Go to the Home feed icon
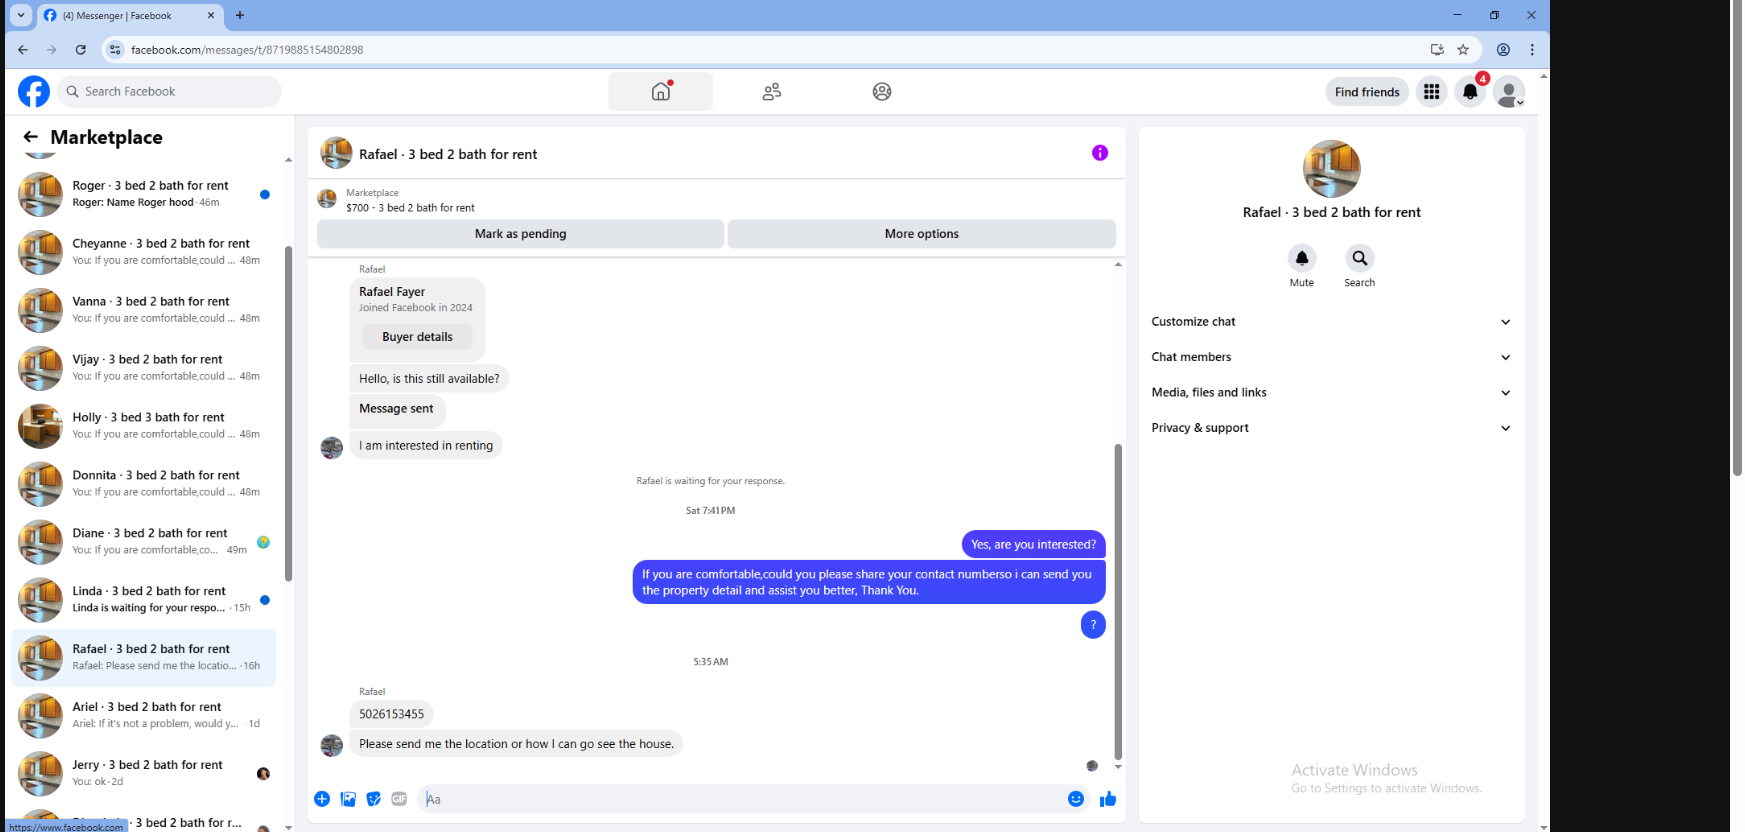 tap(661, 91)
